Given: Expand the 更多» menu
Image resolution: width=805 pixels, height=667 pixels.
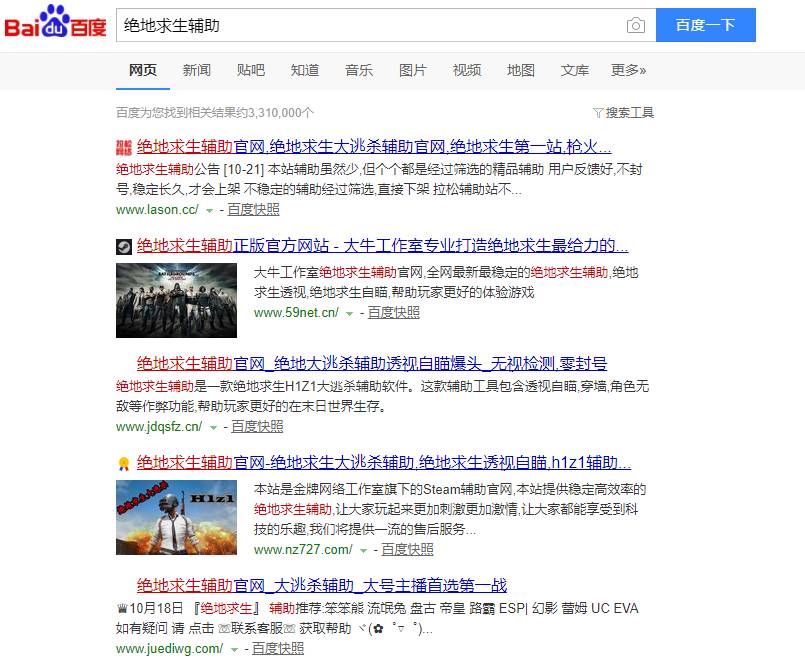Looking at the screenshot, I should click(x=628, y=70).
